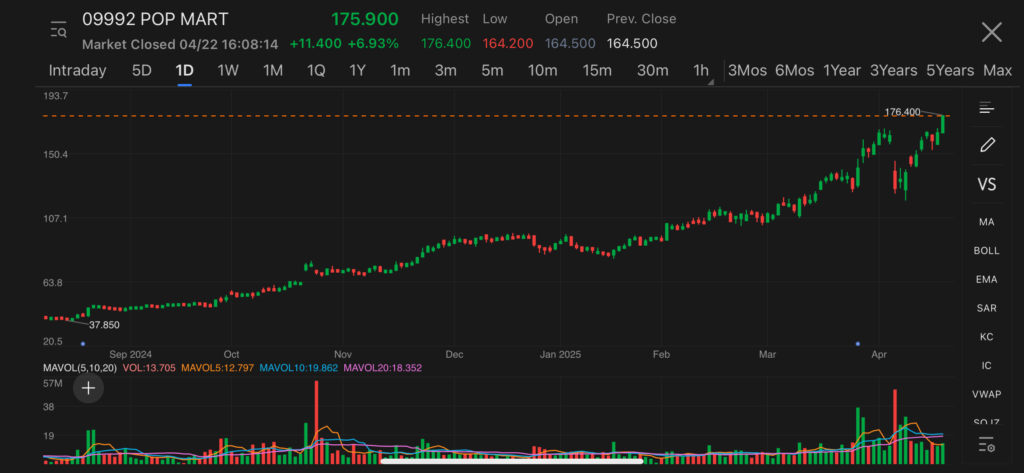Click the MAVOL20:18.352 value
The height and width of the screenshot is (473, 1024).
click(x=383, y=368)
